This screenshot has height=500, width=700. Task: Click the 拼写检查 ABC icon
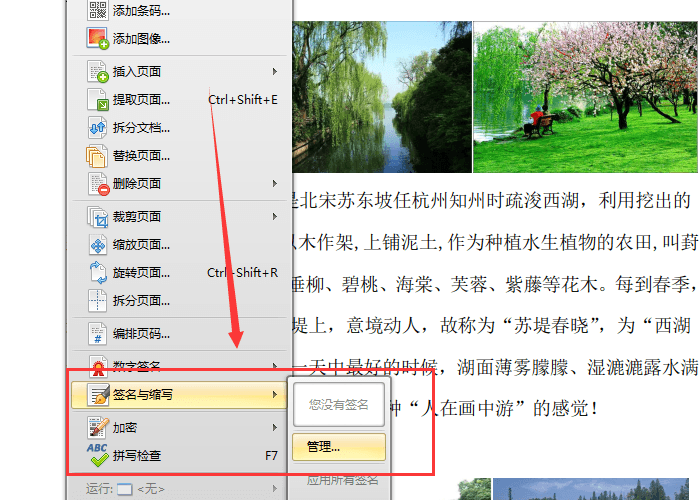(98, 455)
